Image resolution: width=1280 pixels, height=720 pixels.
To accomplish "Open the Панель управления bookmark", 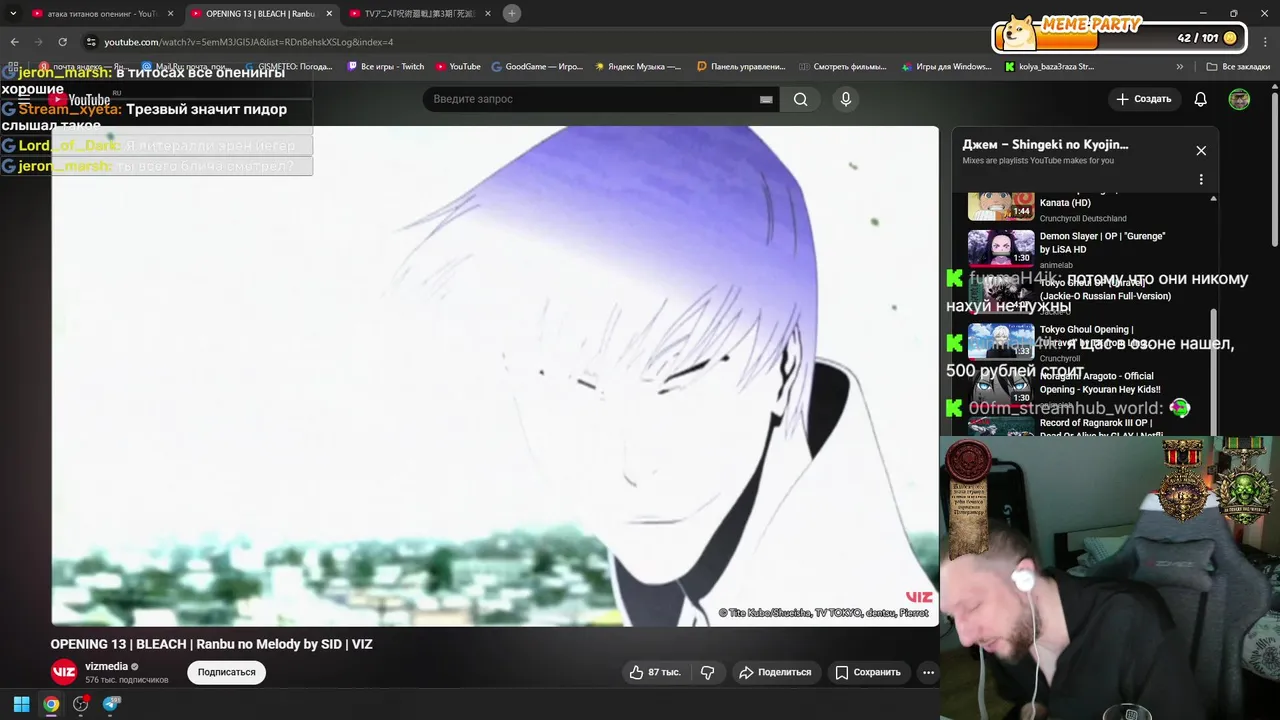I will point(740,67).
